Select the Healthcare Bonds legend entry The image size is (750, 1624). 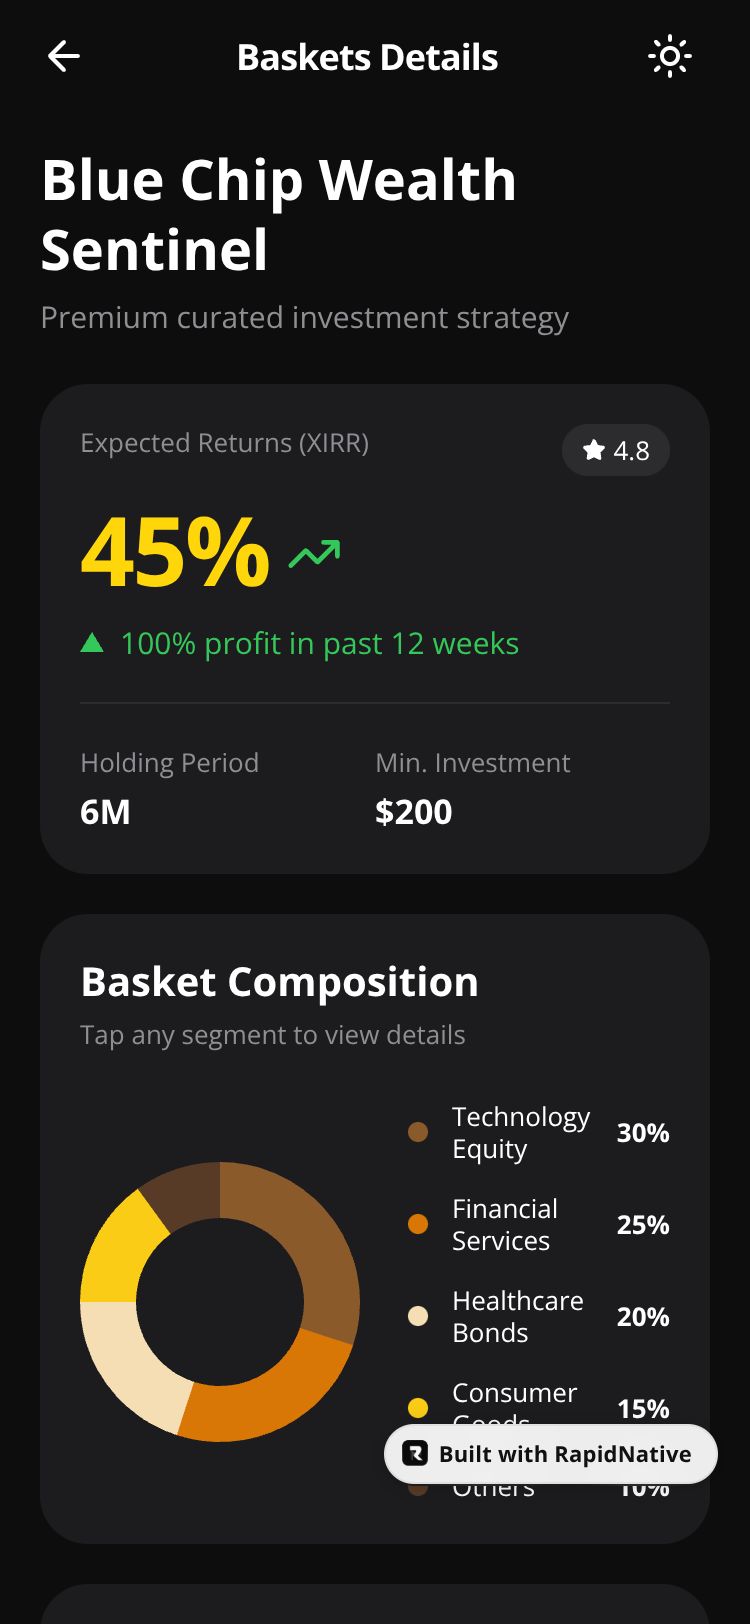tap(539, 1316)
